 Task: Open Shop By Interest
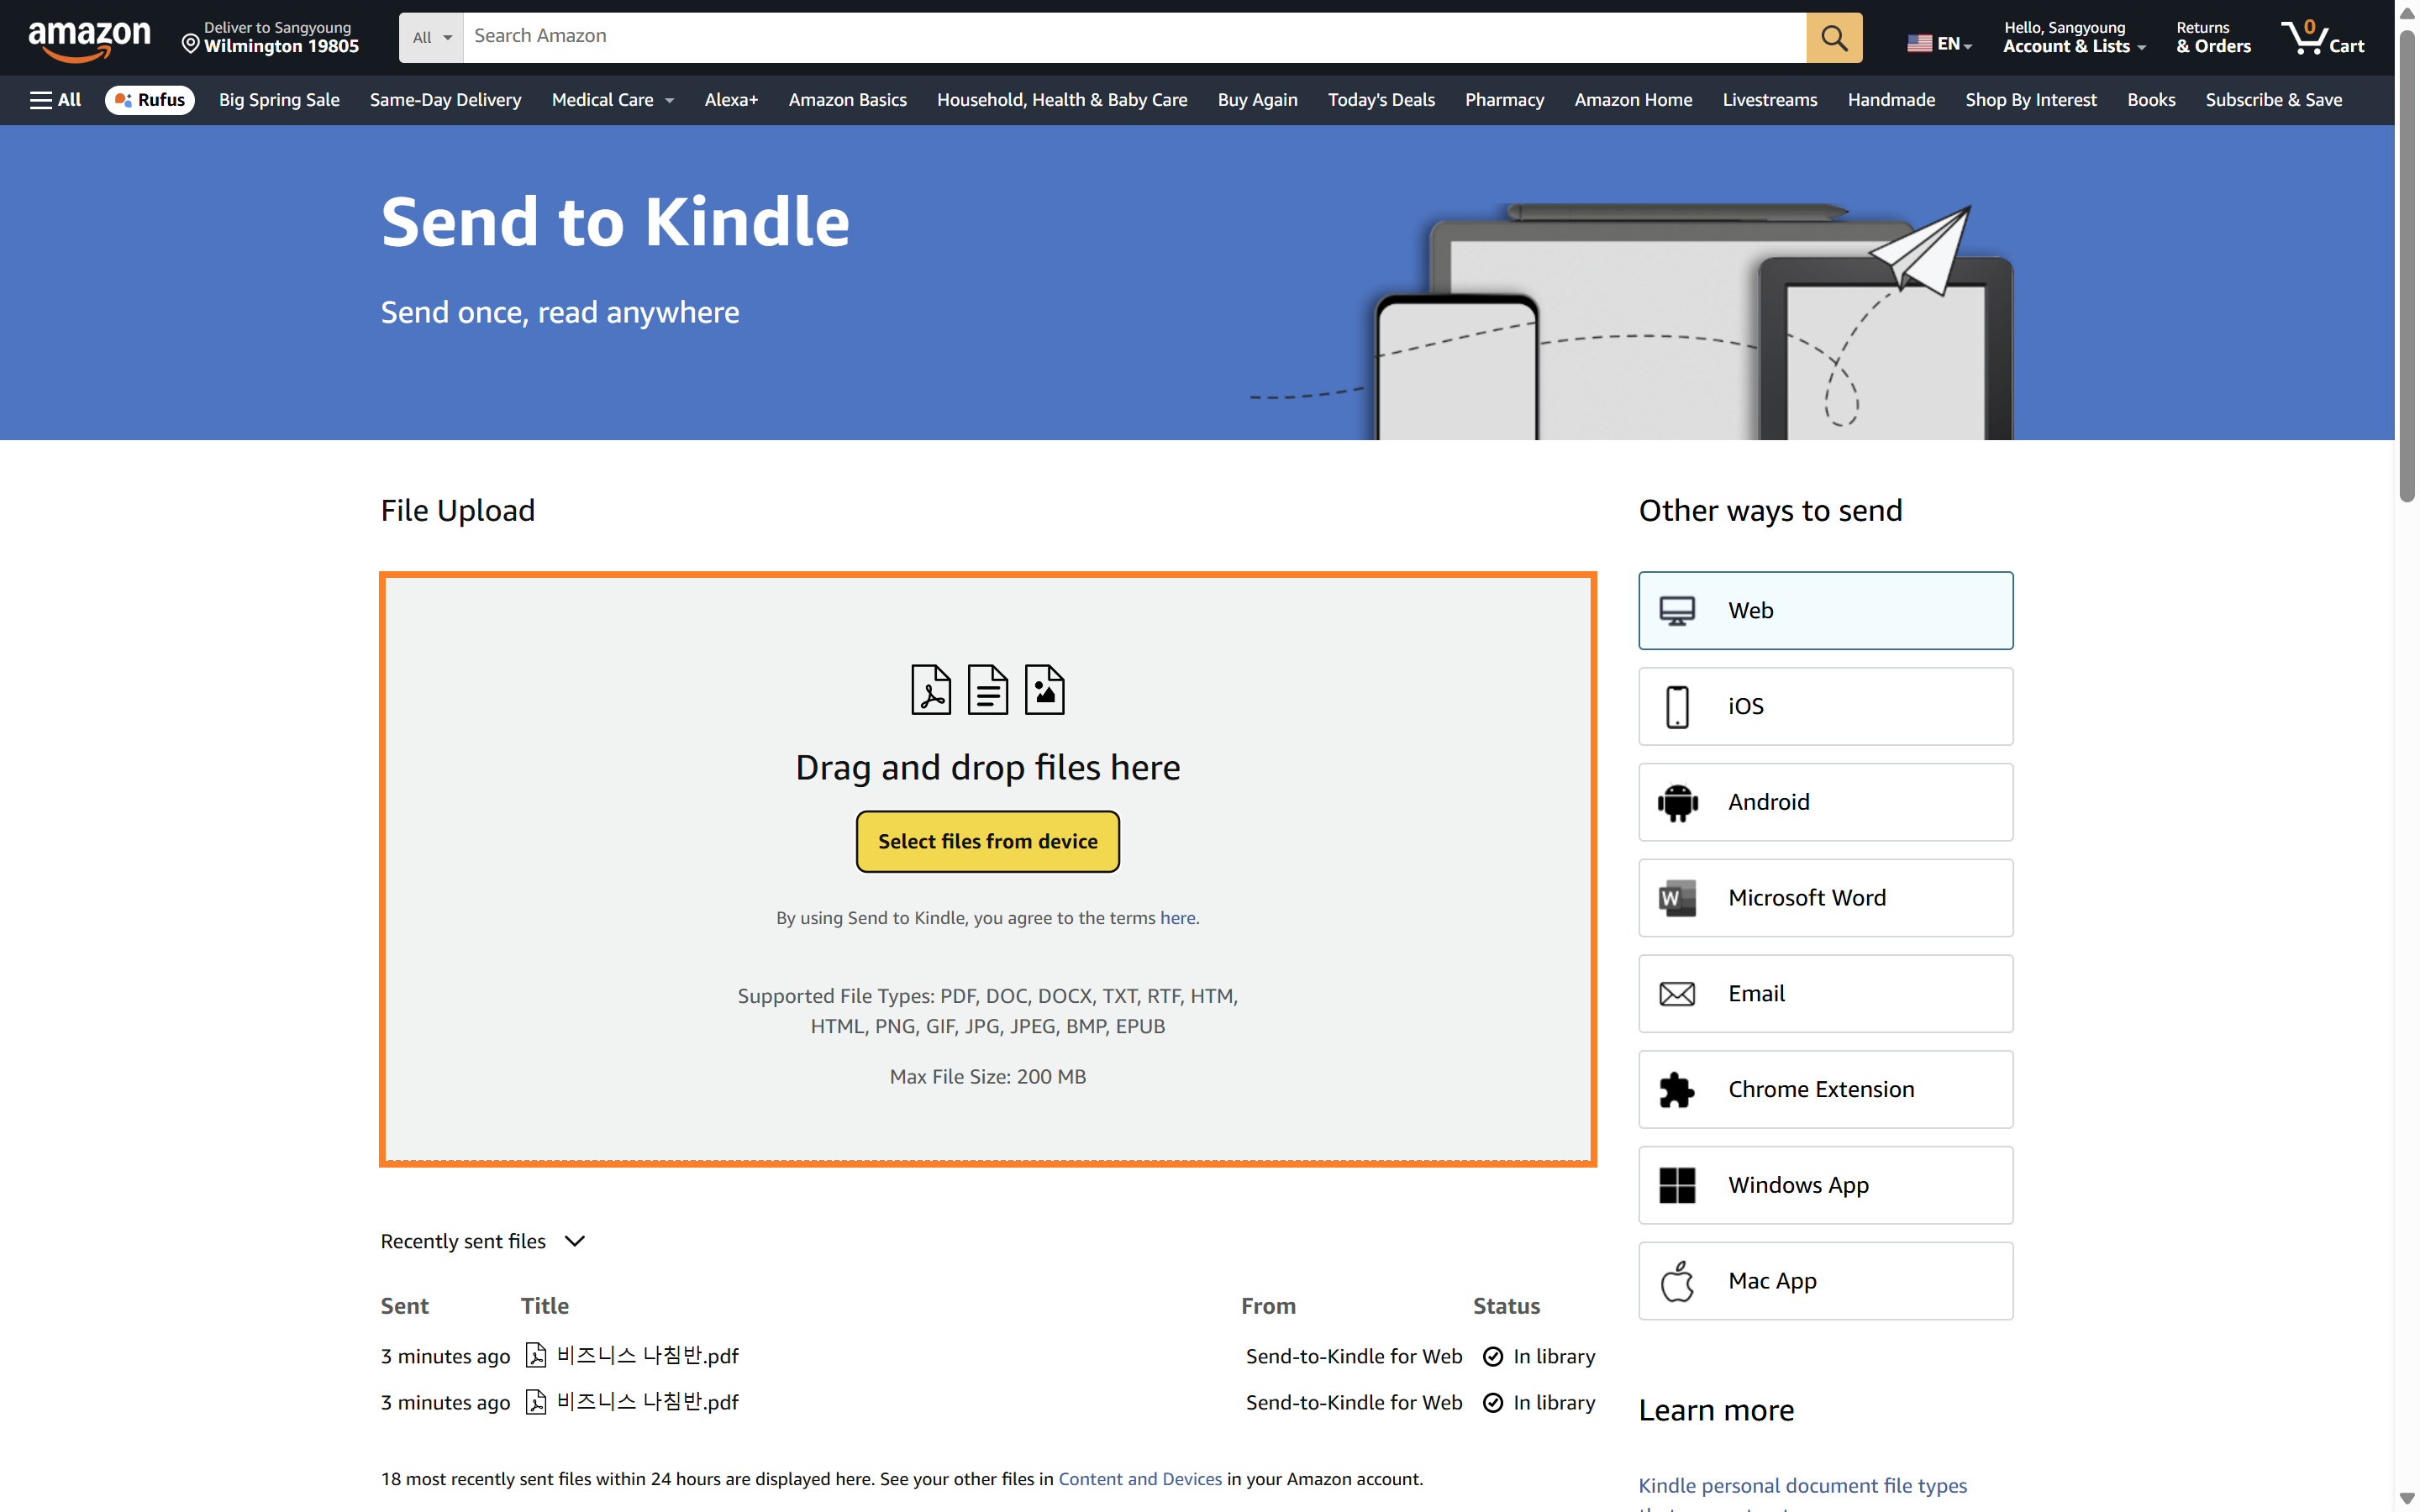[2030, 100]
